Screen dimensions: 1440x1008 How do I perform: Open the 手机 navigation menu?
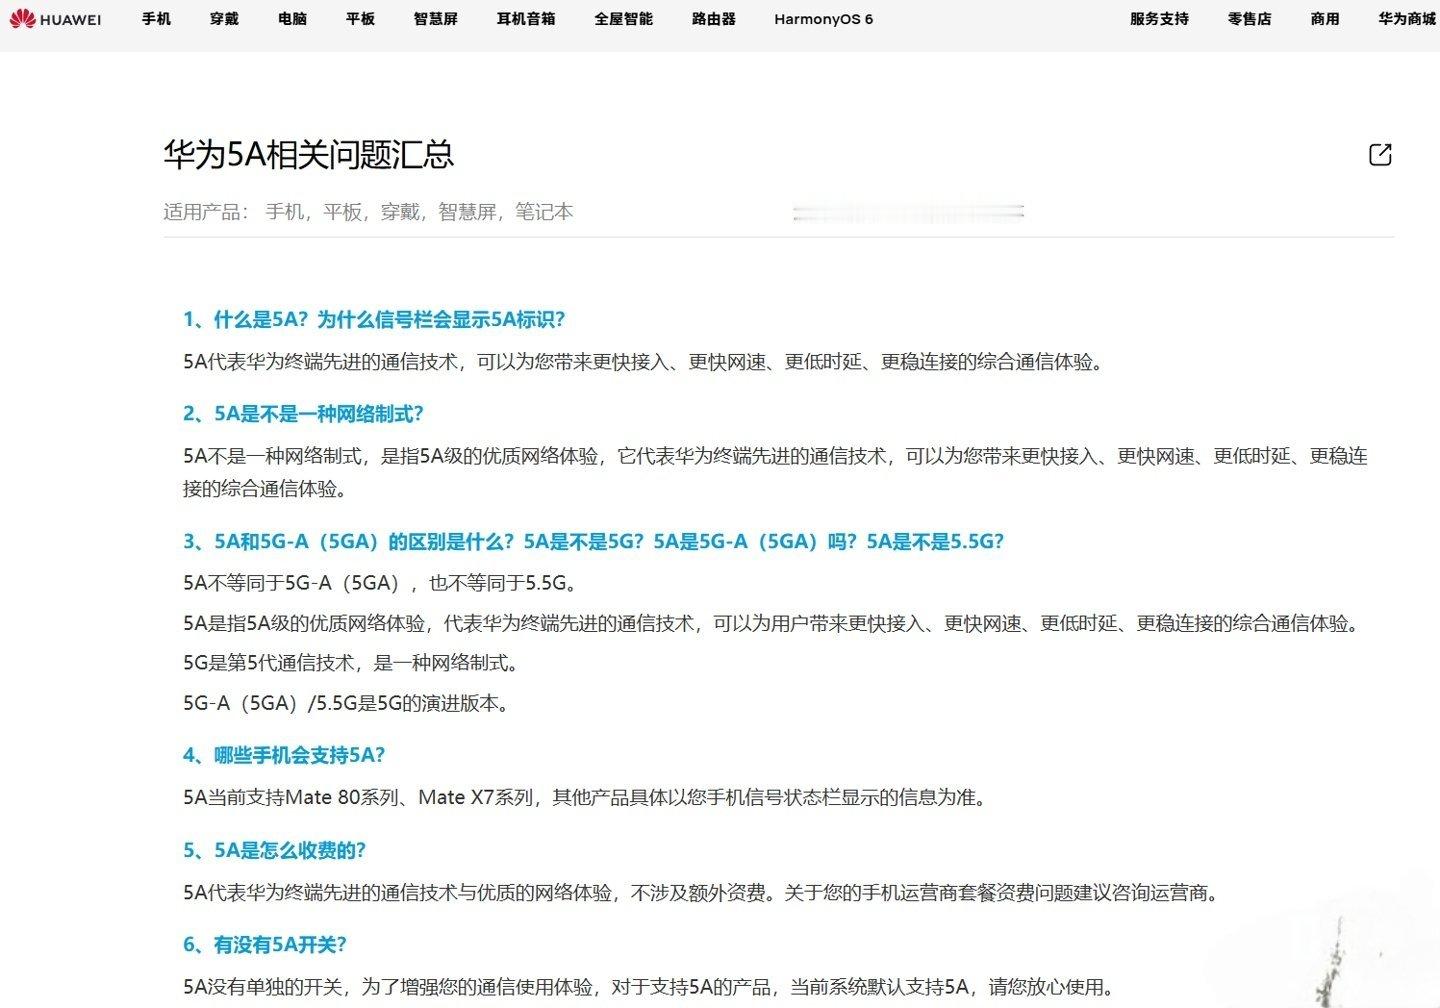pyautogui.click(x=156, y=19)
